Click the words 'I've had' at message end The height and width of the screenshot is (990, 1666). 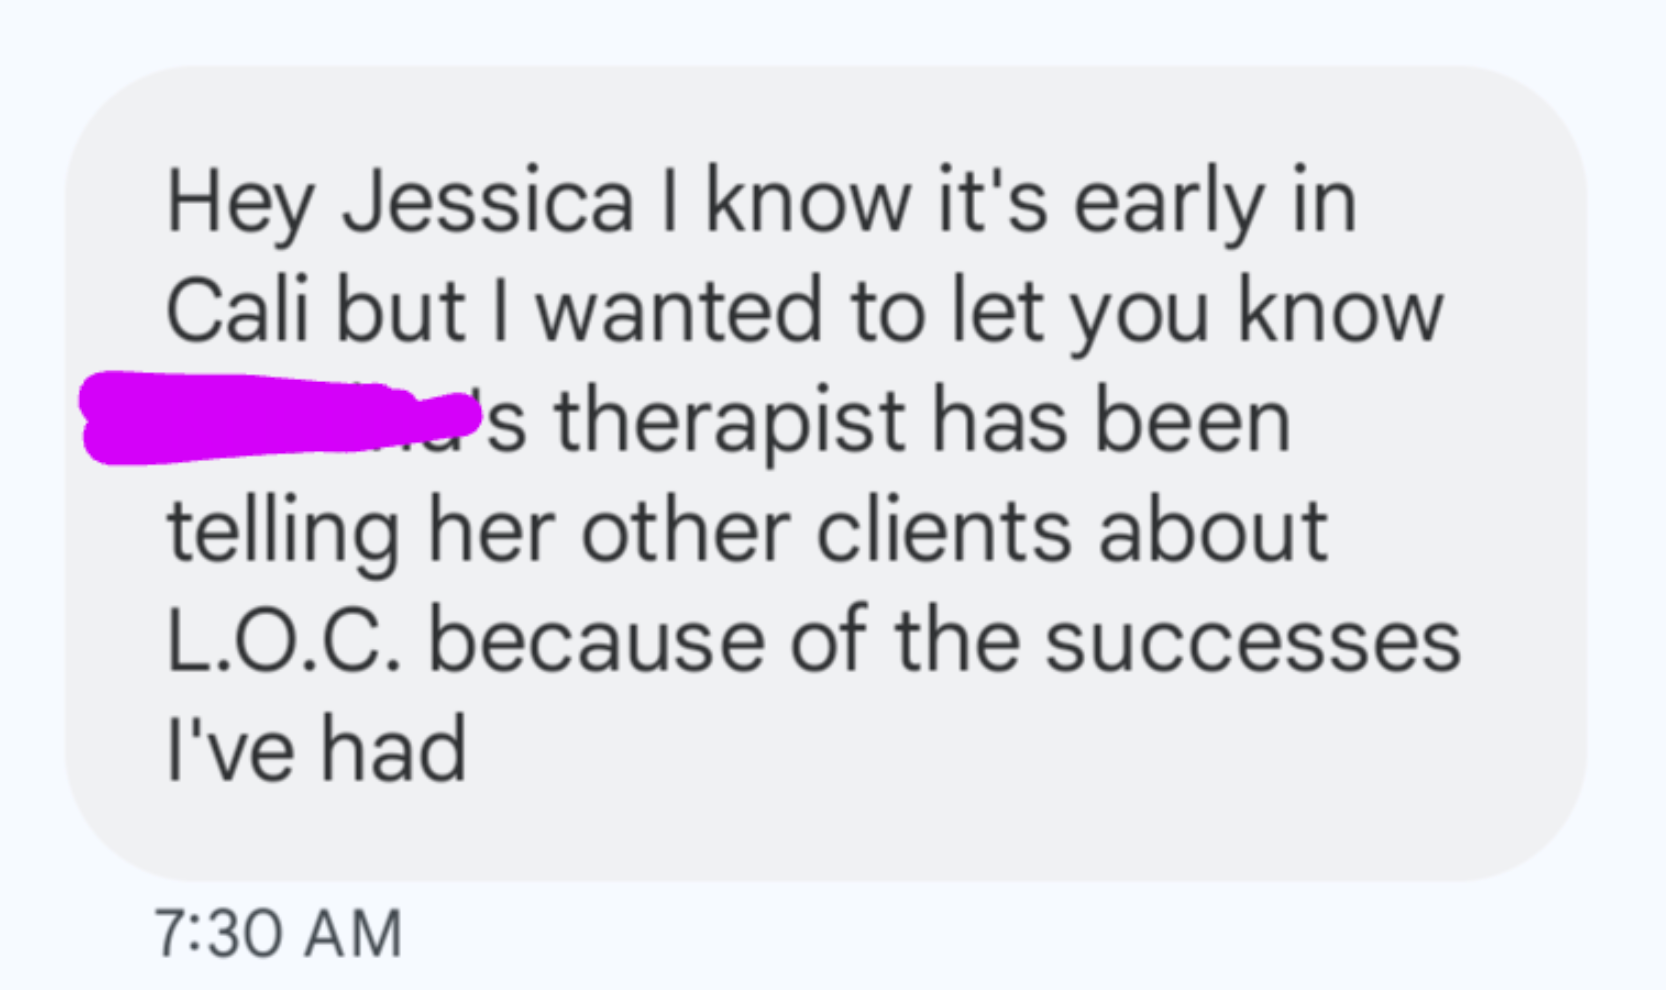(x=316, y=749)
